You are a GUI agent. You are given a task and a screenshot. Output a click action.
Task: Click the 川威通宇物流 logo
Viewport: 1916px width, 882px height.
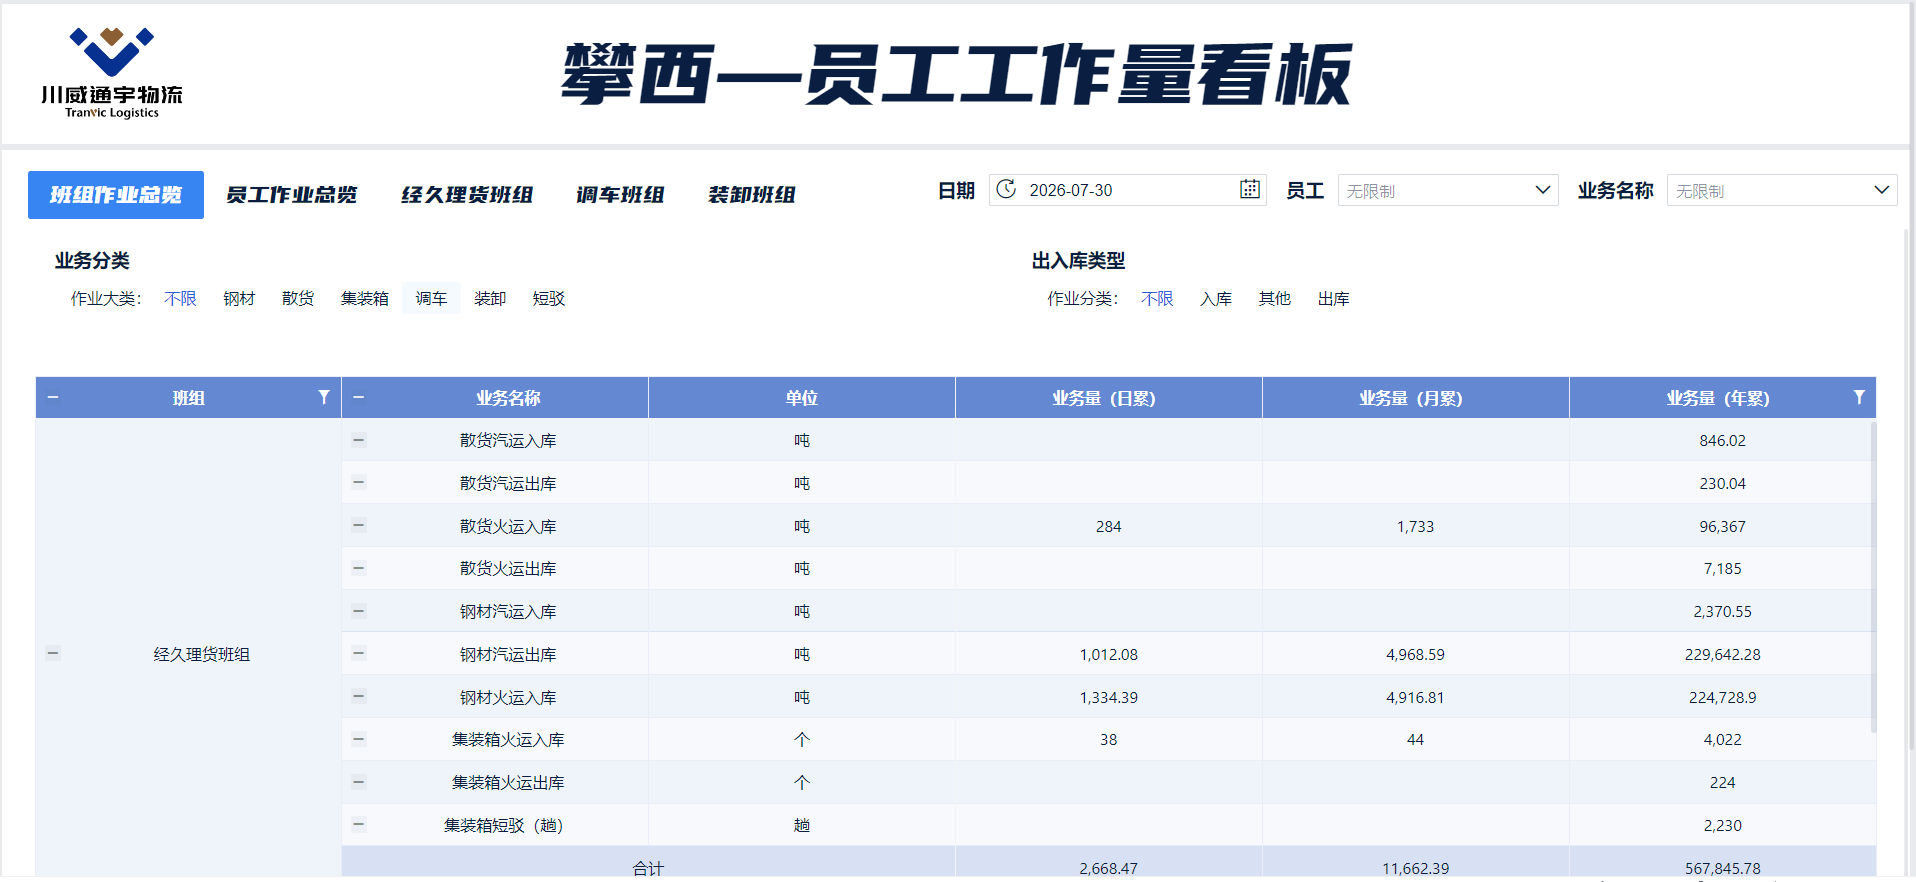[x=112, y=74]
